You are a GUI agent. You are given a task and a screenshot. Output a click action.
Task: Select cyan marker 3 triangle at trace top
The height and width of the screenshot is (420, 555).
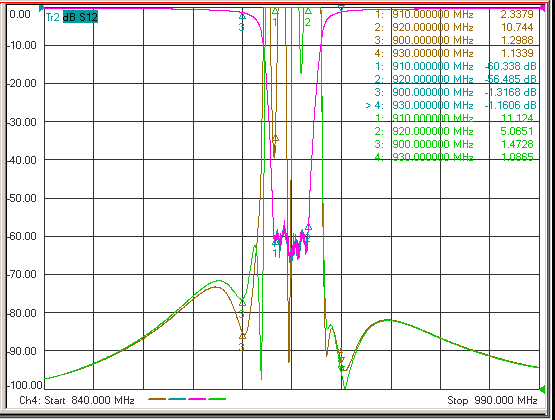coord(242,16)
